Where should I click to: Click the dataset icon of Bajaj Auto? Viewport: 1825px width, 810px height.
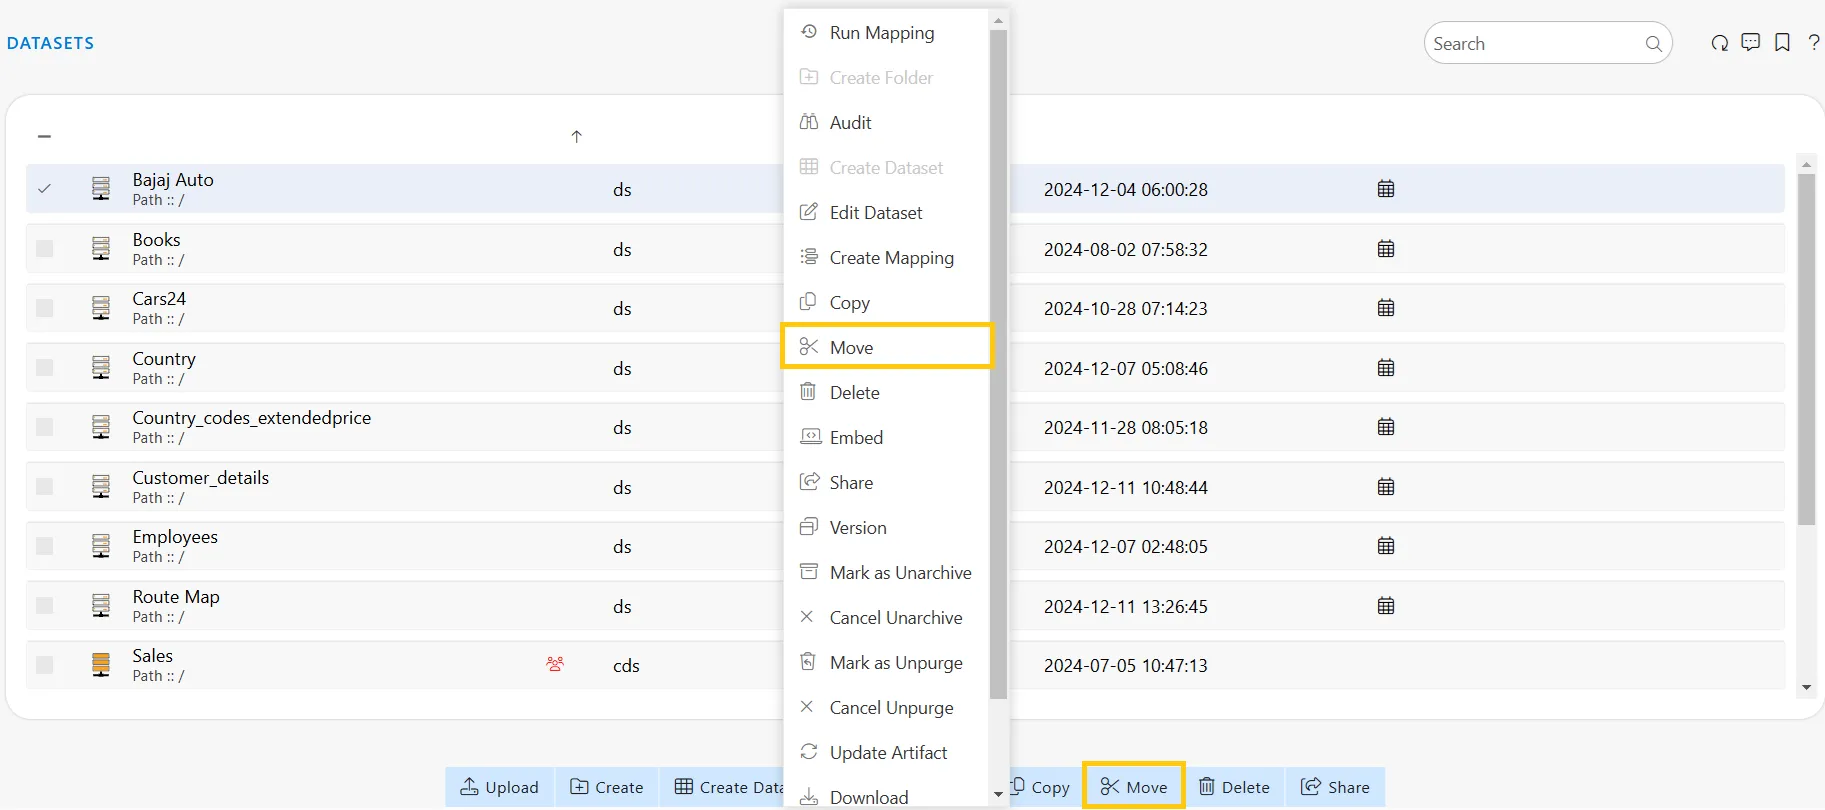click(x=101, y=188)
